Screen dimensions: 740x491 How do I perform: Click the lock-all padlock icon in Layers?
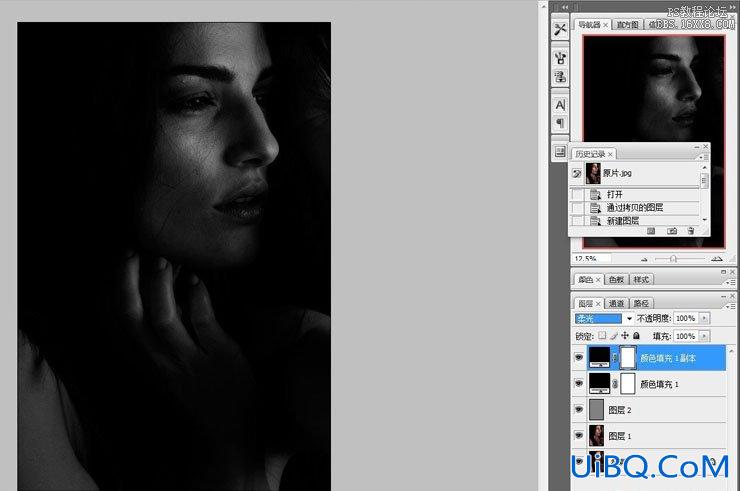[x=636, y=336]
